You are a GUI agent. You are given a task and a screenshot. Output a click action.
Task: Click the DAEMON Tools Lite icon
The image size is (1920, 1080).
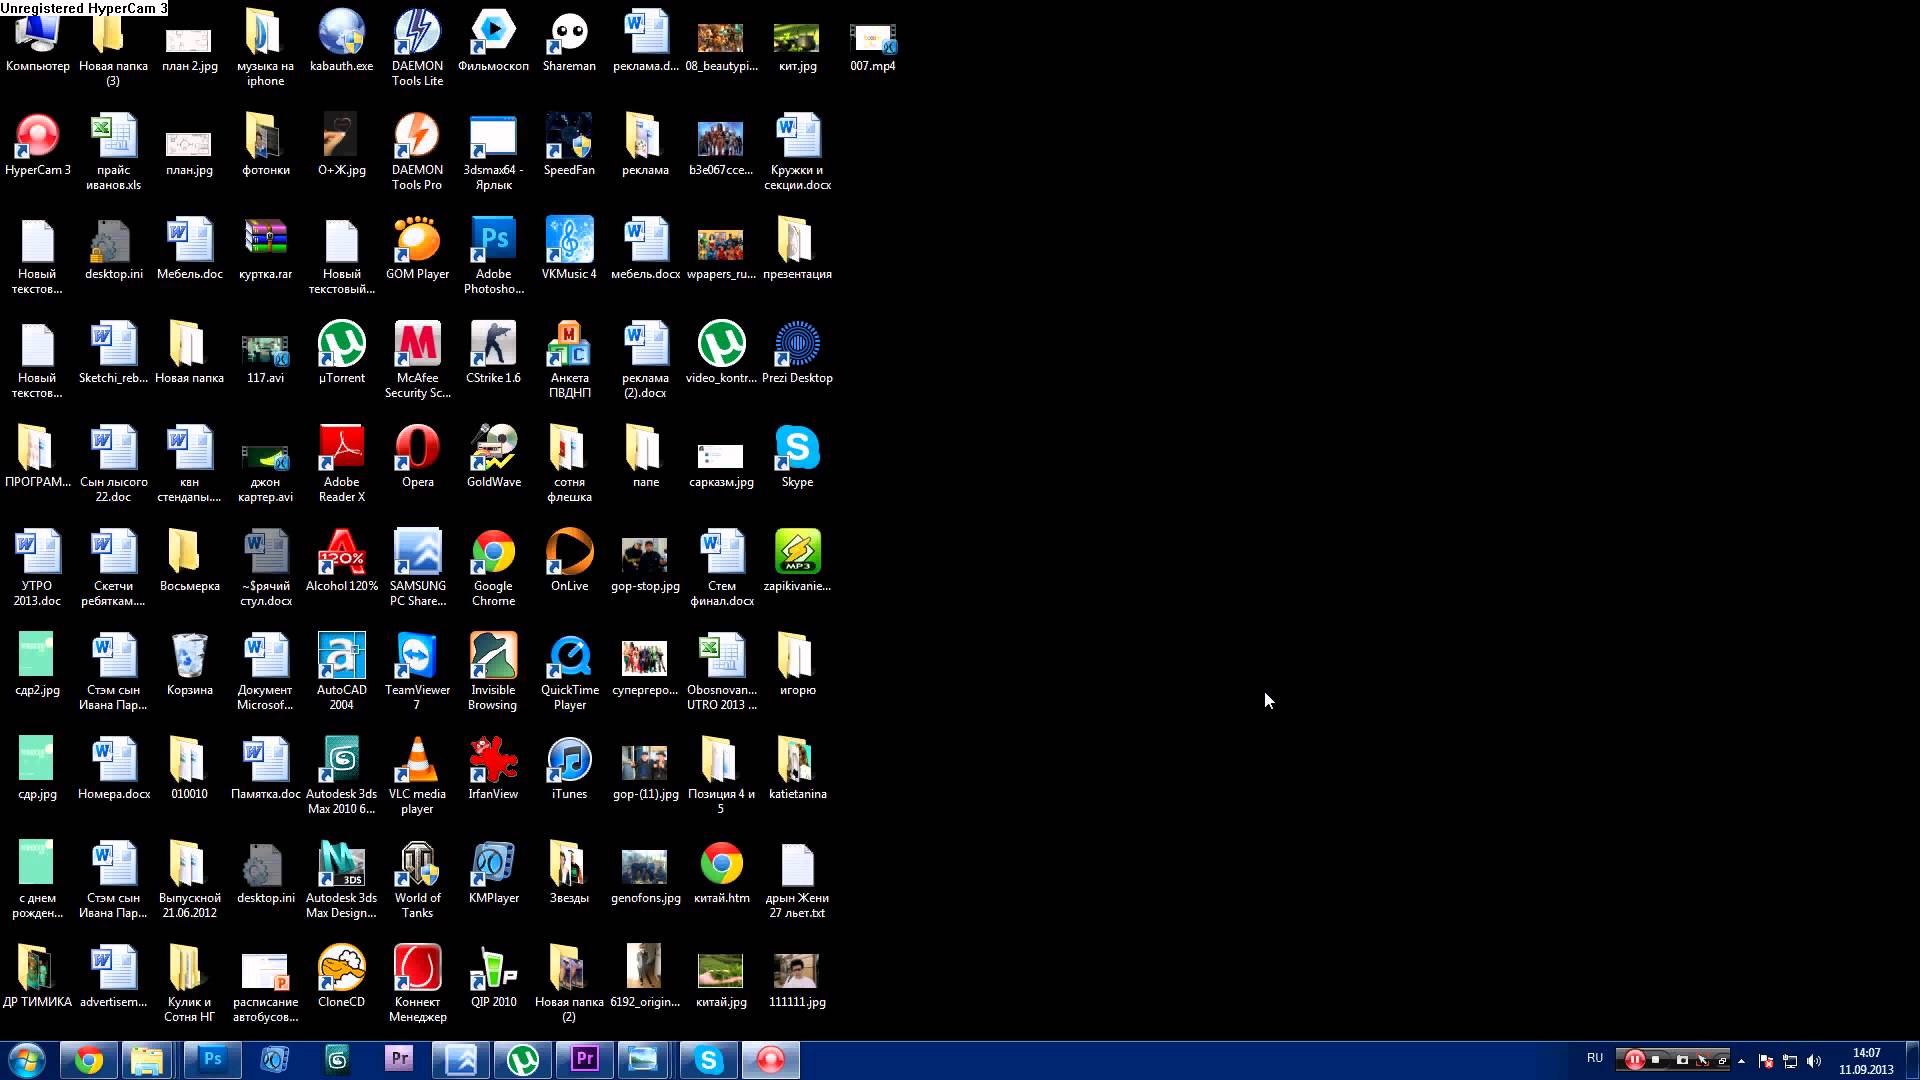coord(417,48)
